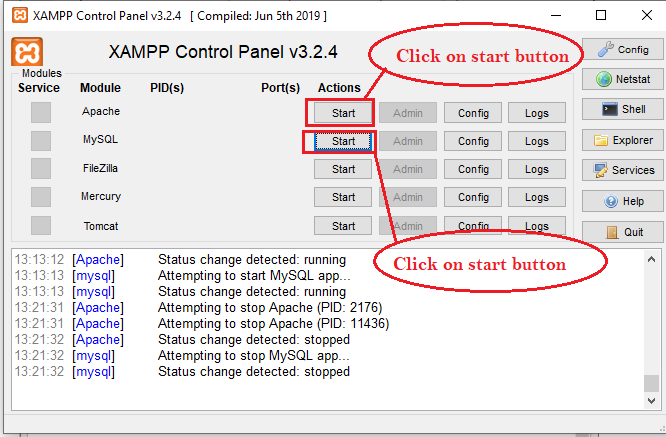Open Config with the wrench icon
This screenshot has height=437, width=666.
(622, 49)
